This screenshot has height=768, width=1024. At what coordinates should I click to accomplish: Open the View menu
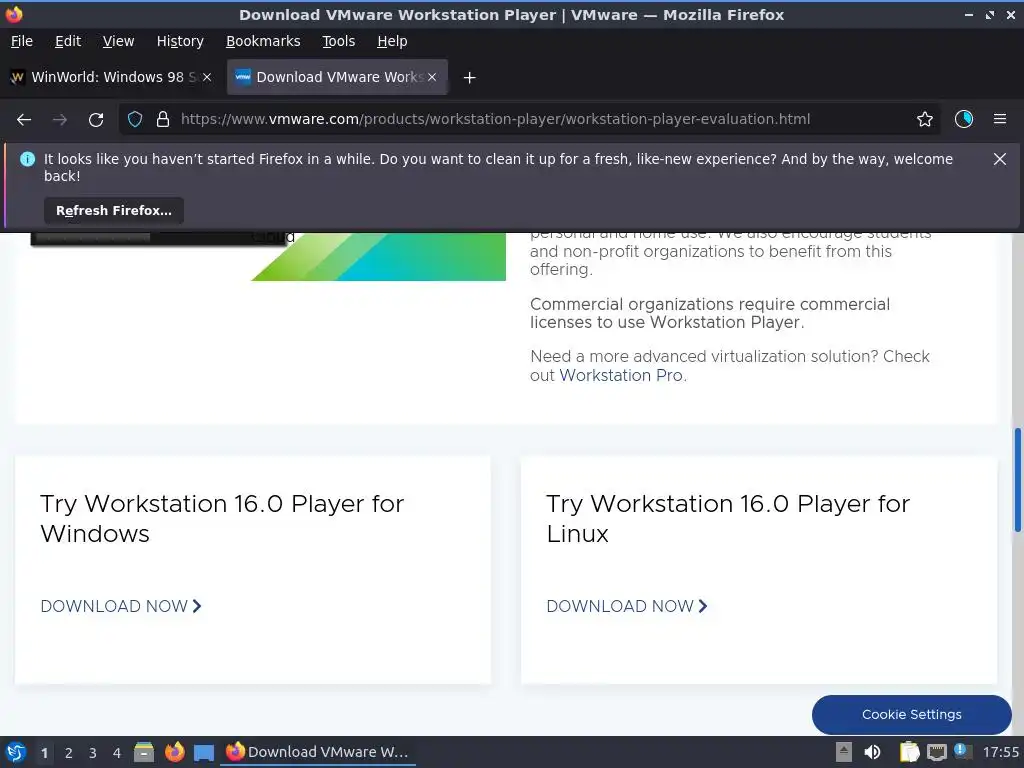pos(118,41)
